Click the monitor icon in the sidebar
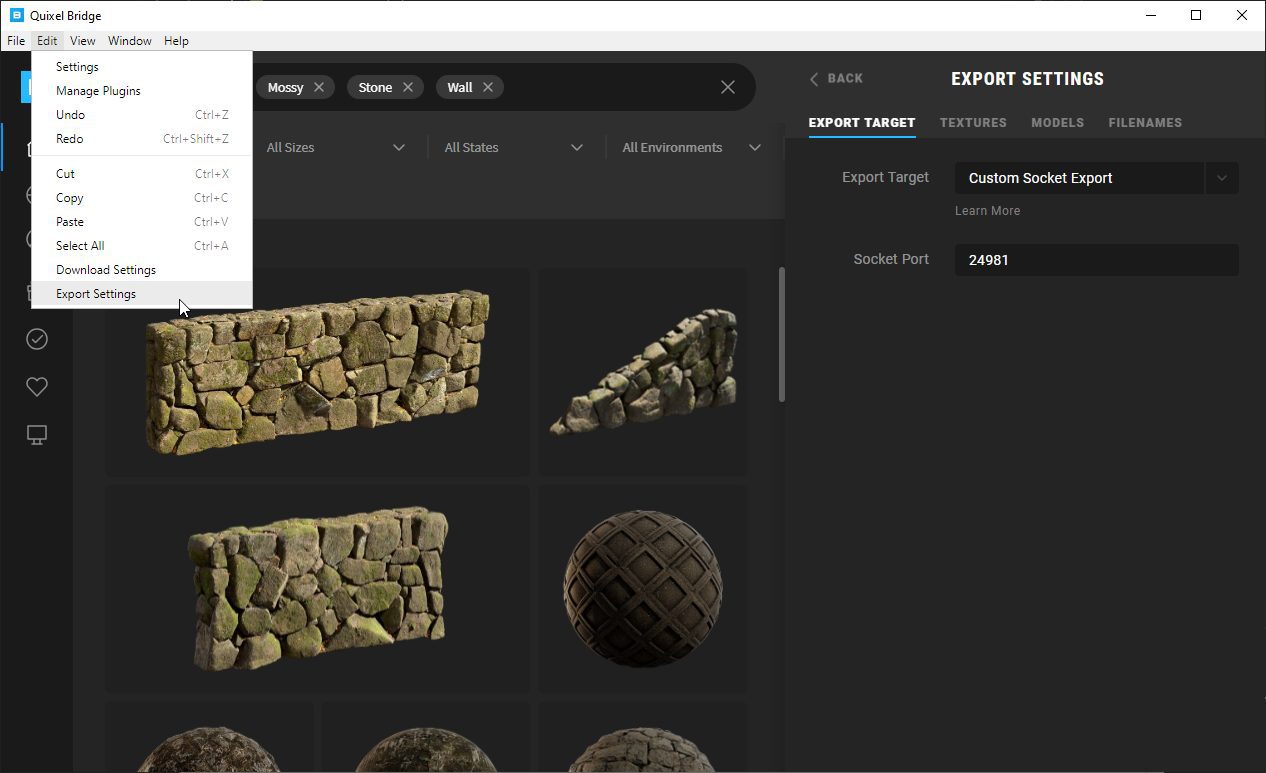 tap(37, 435)
